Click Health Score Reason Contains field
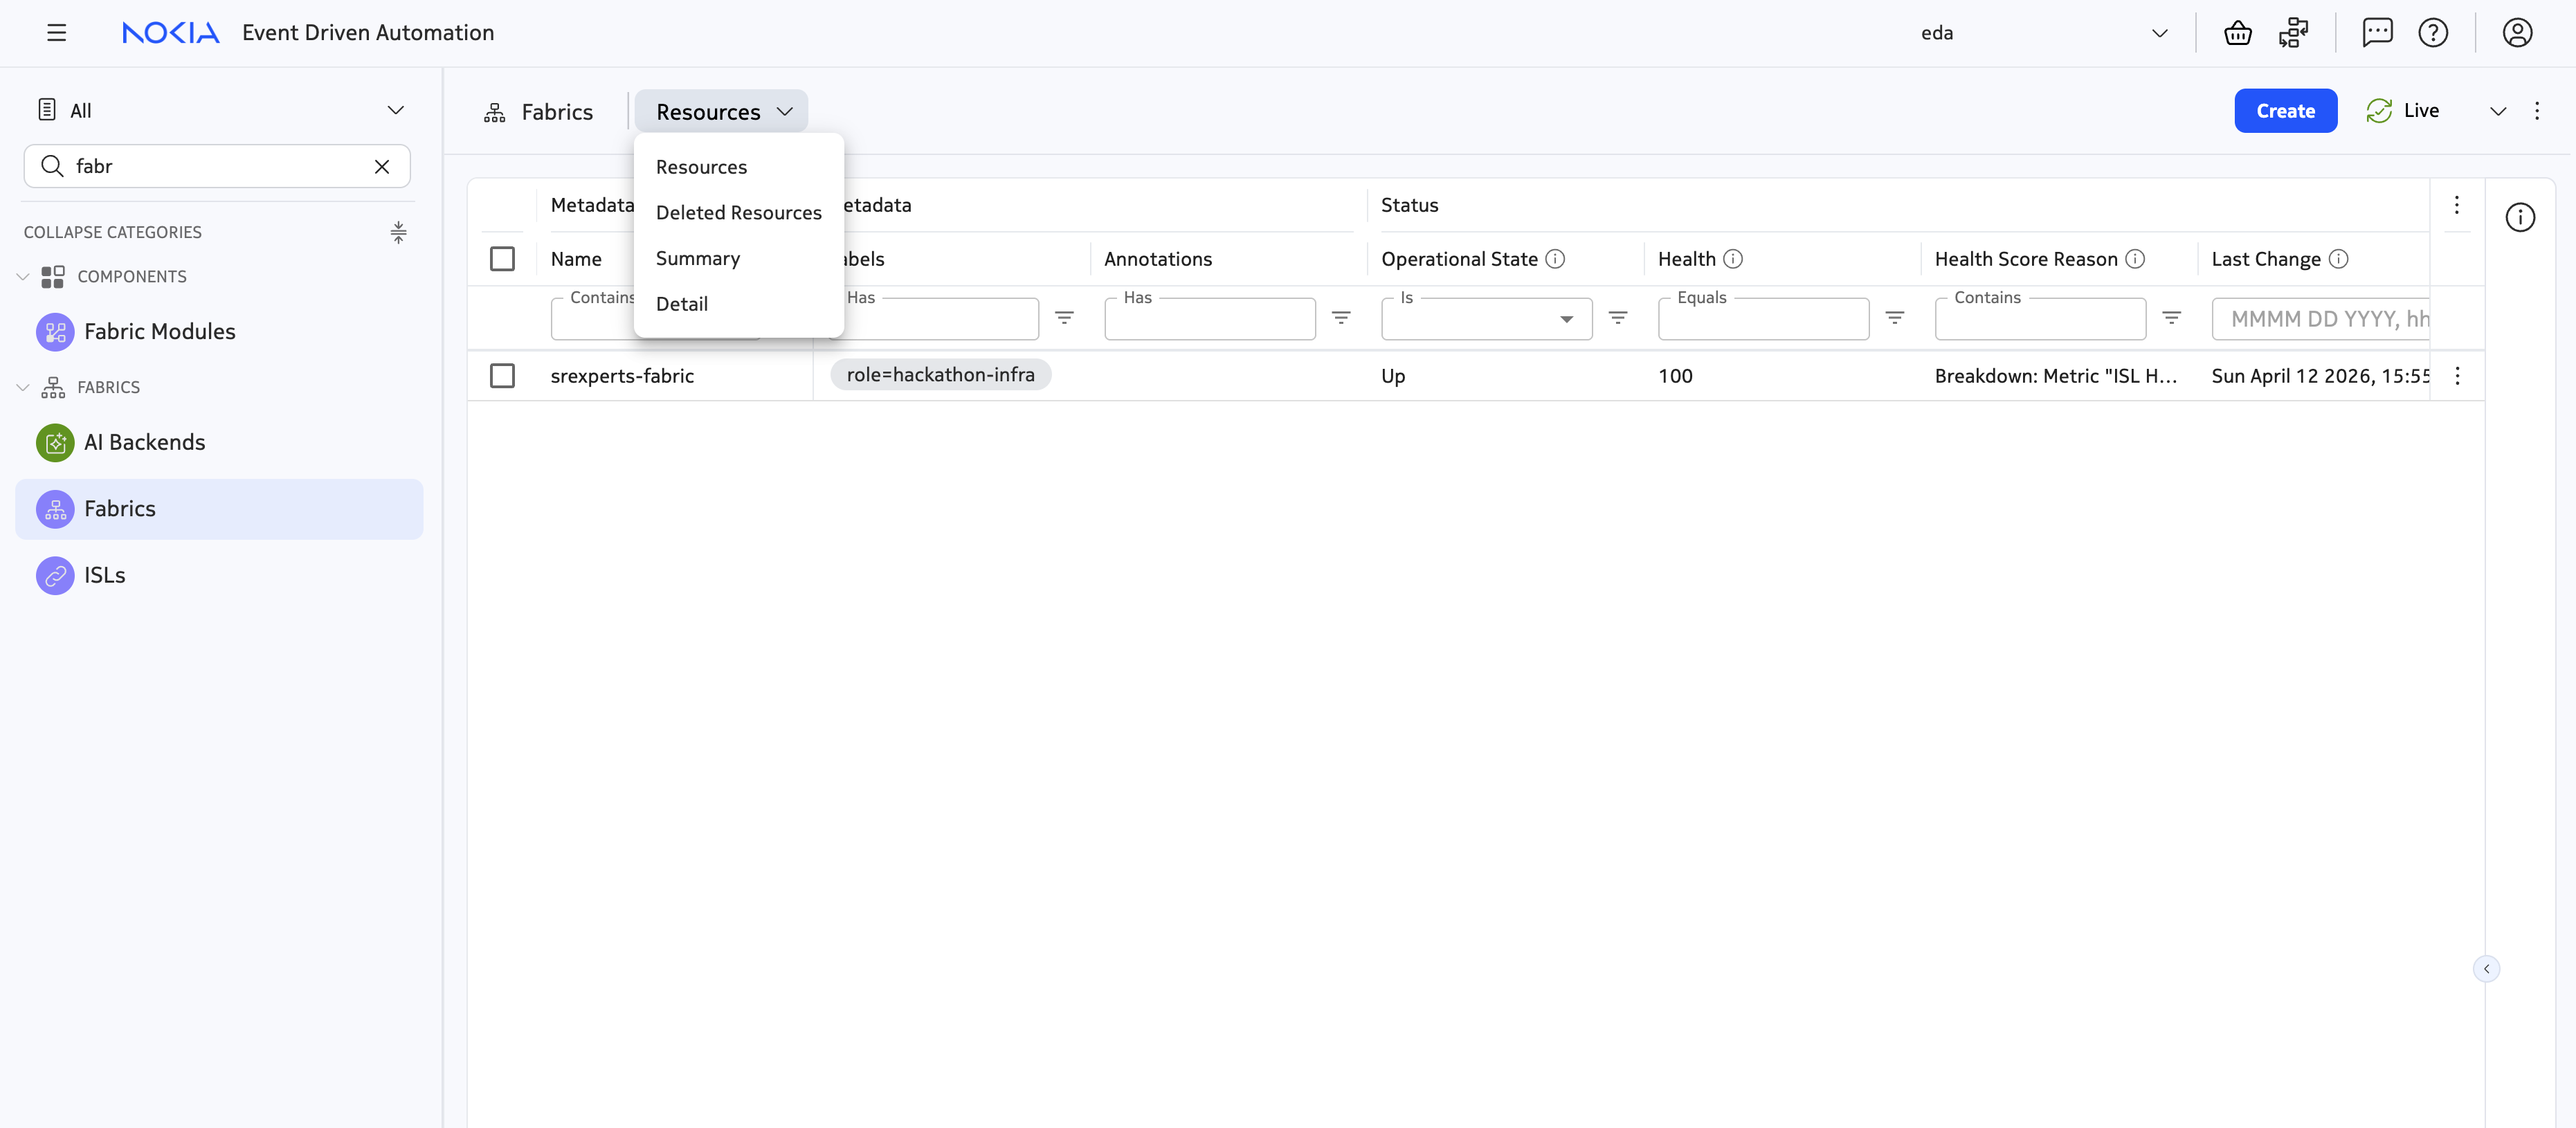The image size is (2576, 1128). pyautogui.click(x=2040, y=319)
